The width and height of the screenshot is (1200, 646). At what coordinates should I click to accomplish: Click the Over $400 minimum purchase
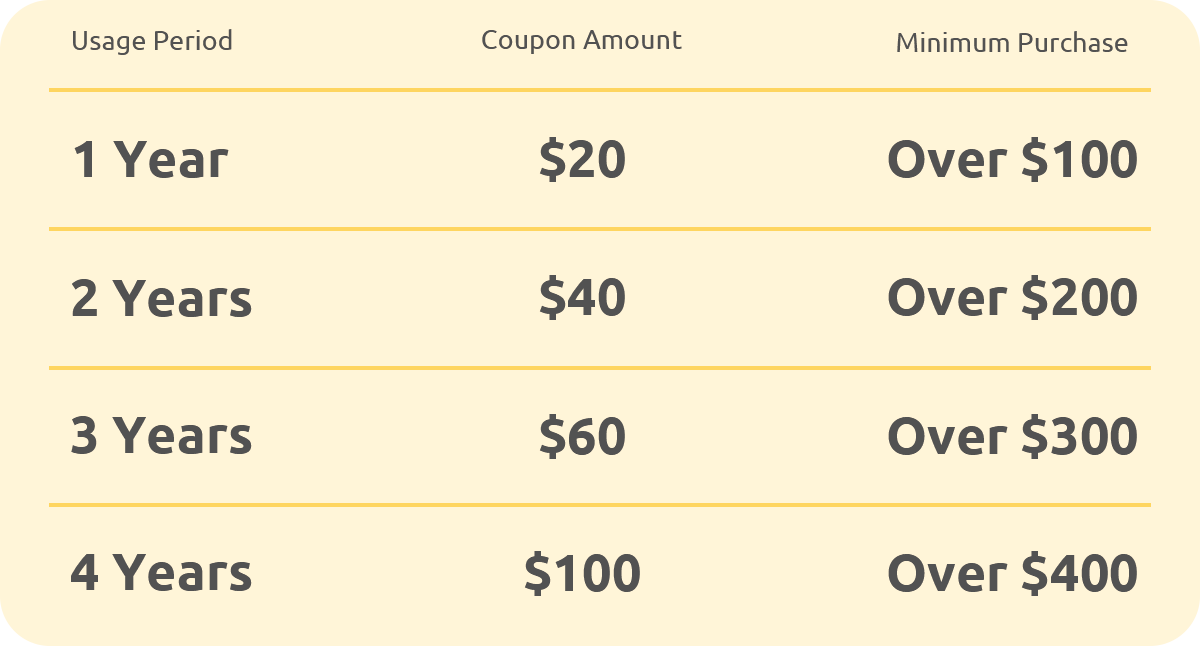[x=1013, y=573]
